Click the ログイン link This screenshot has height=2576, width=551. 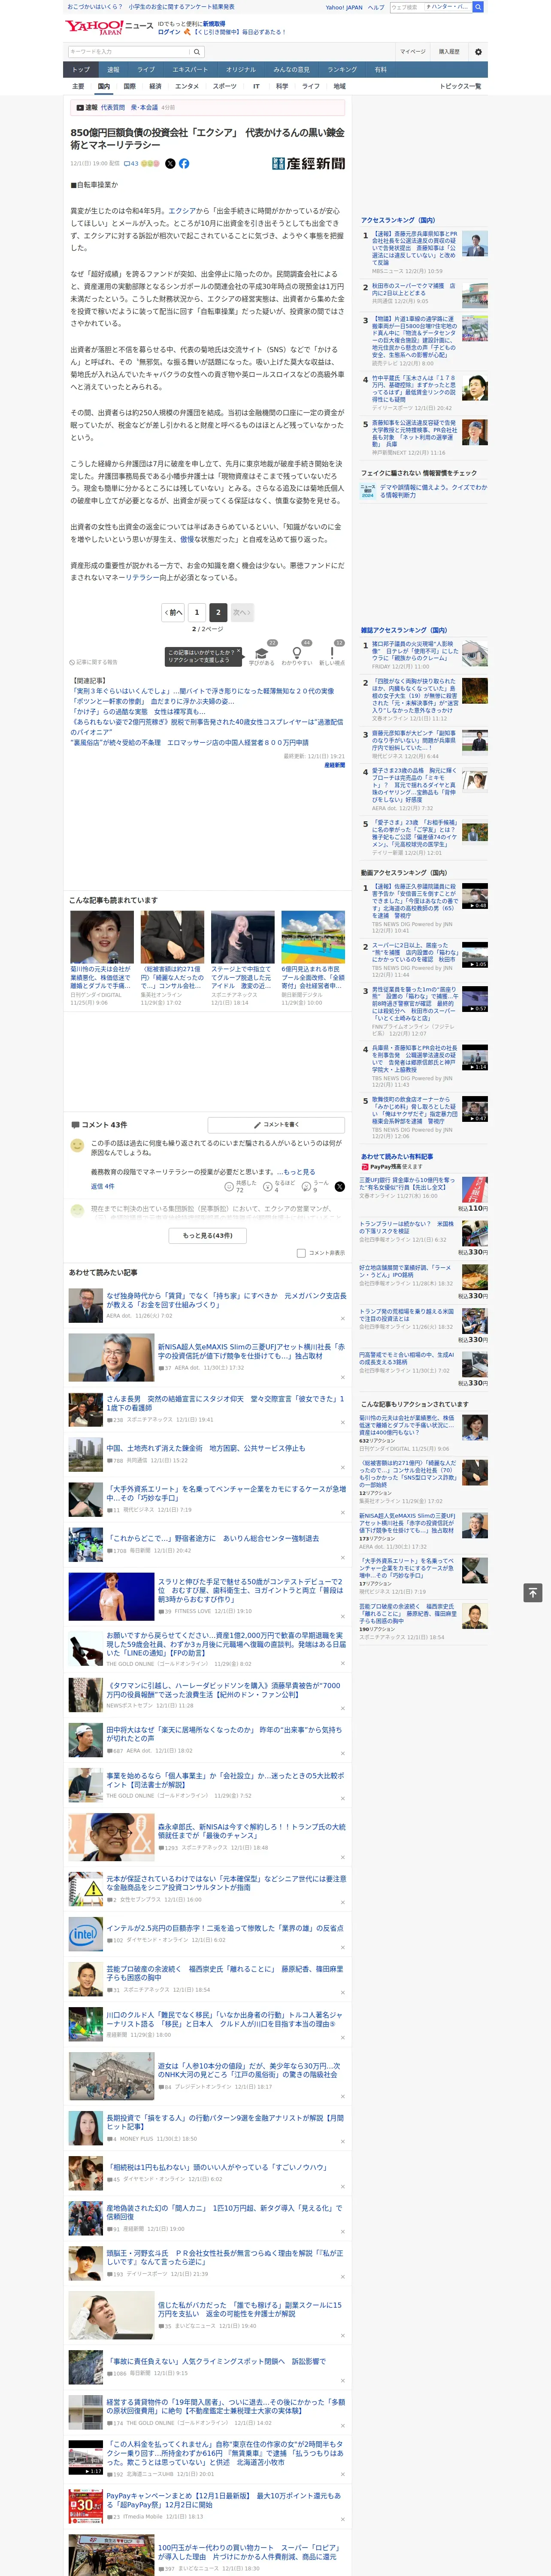tap(169, 32)
